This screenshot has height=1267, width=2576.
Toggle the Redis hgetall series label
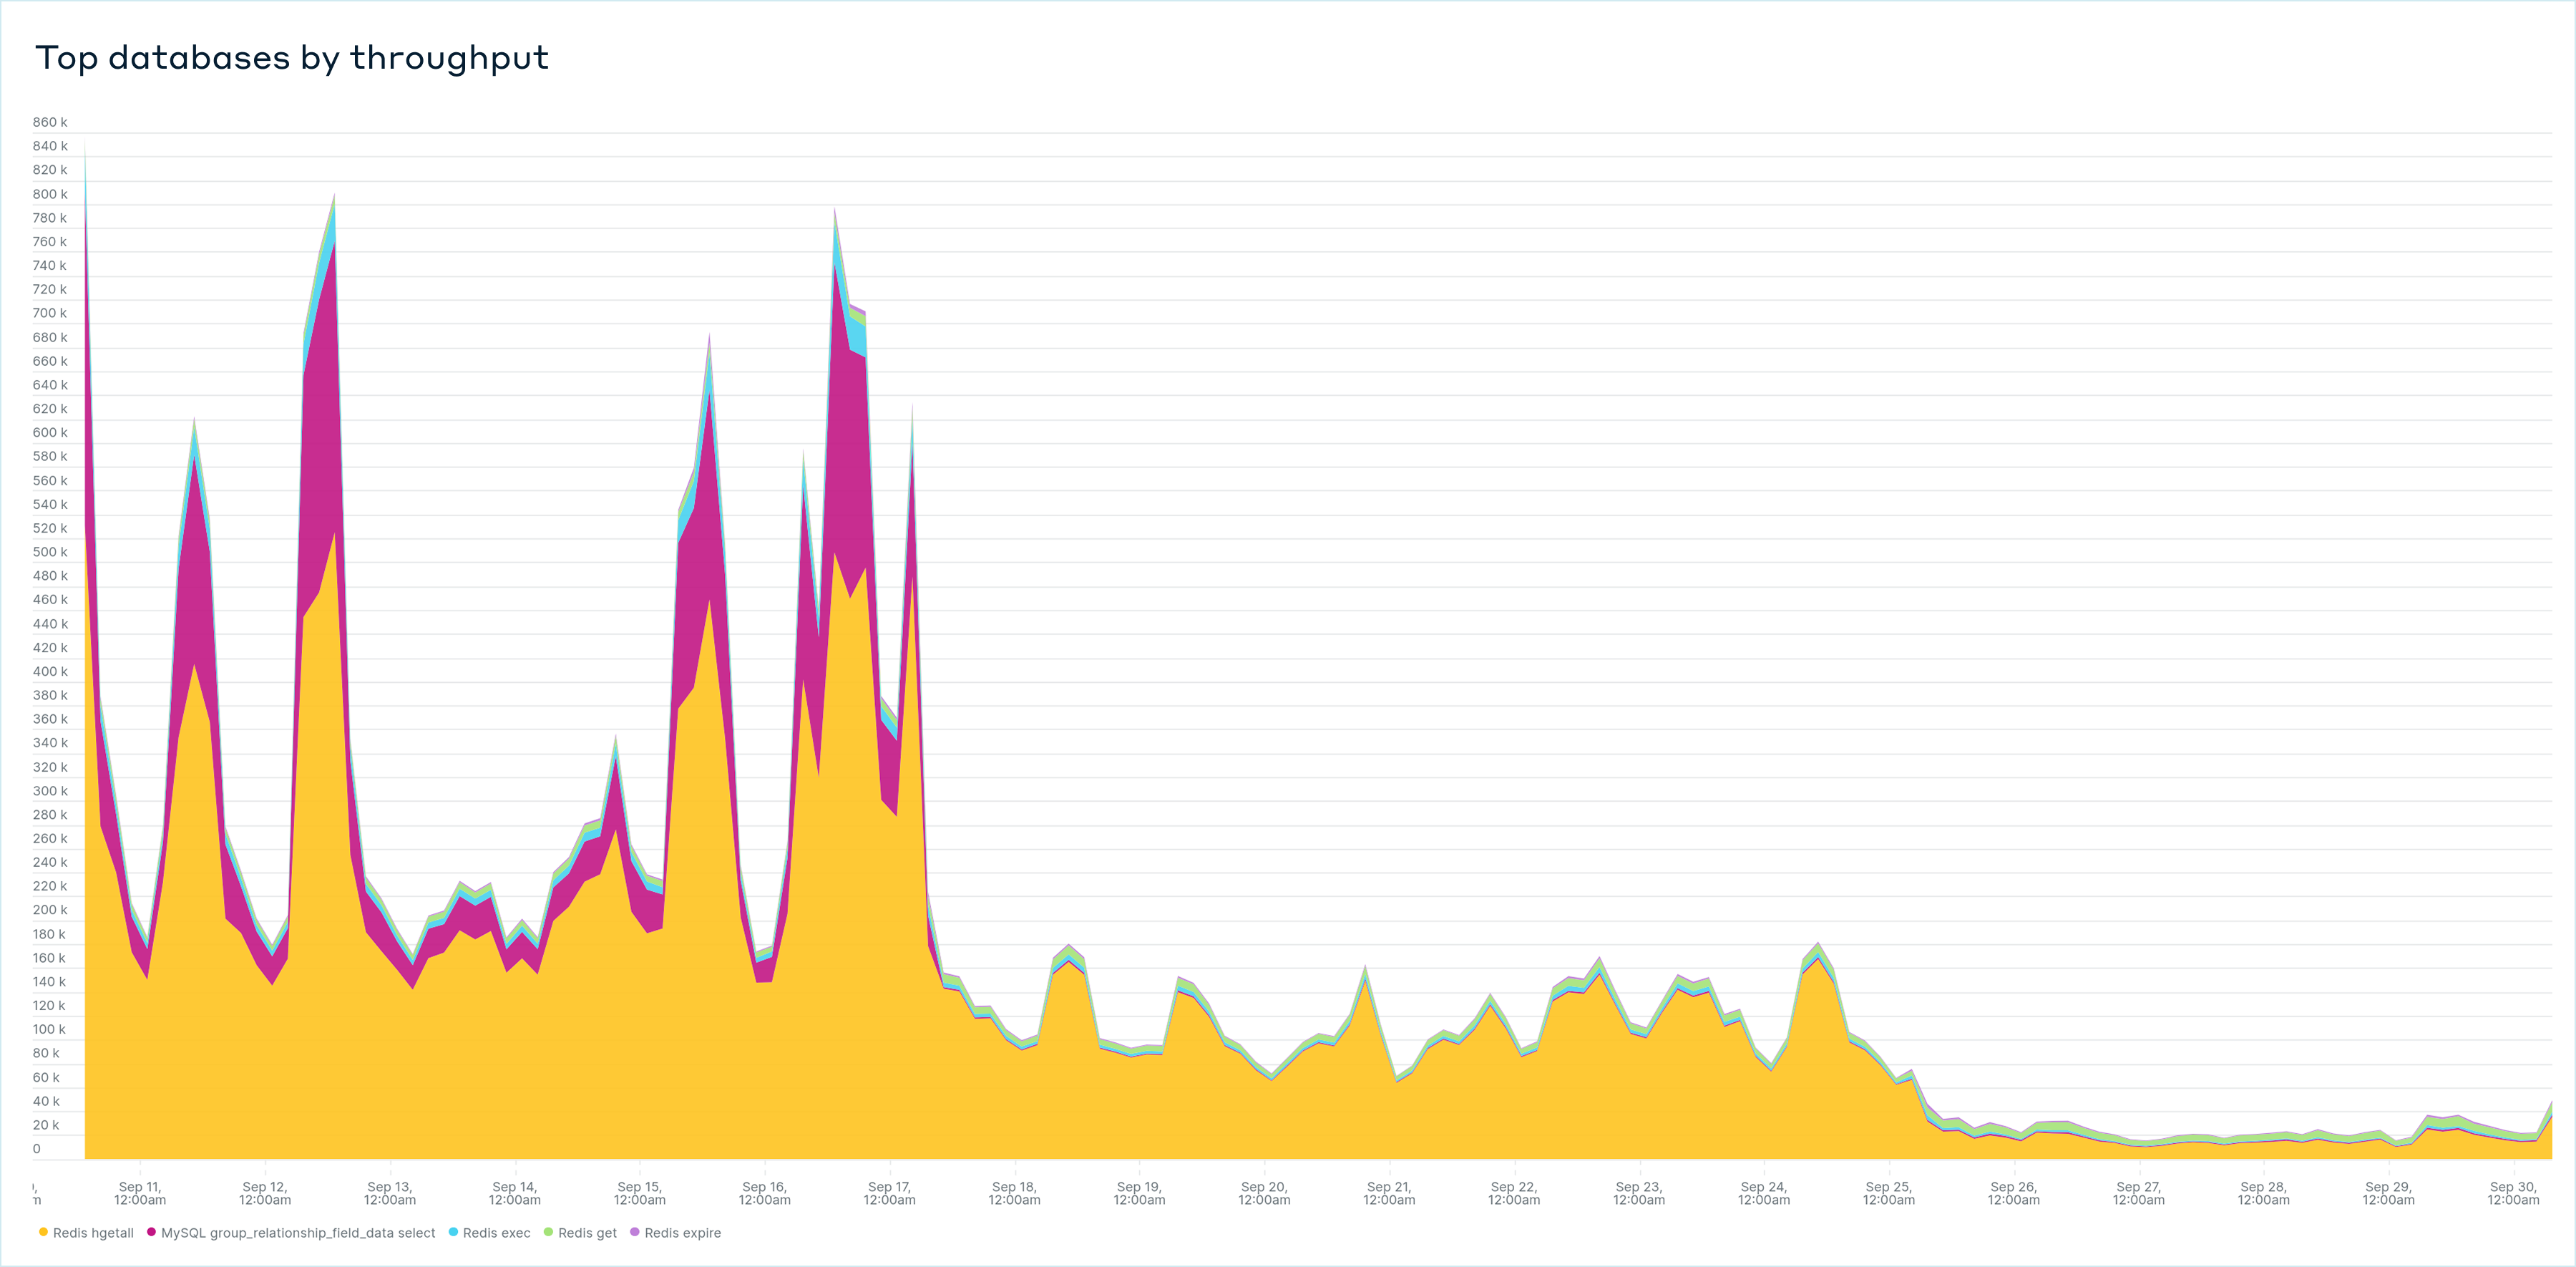pos(93,1233)
